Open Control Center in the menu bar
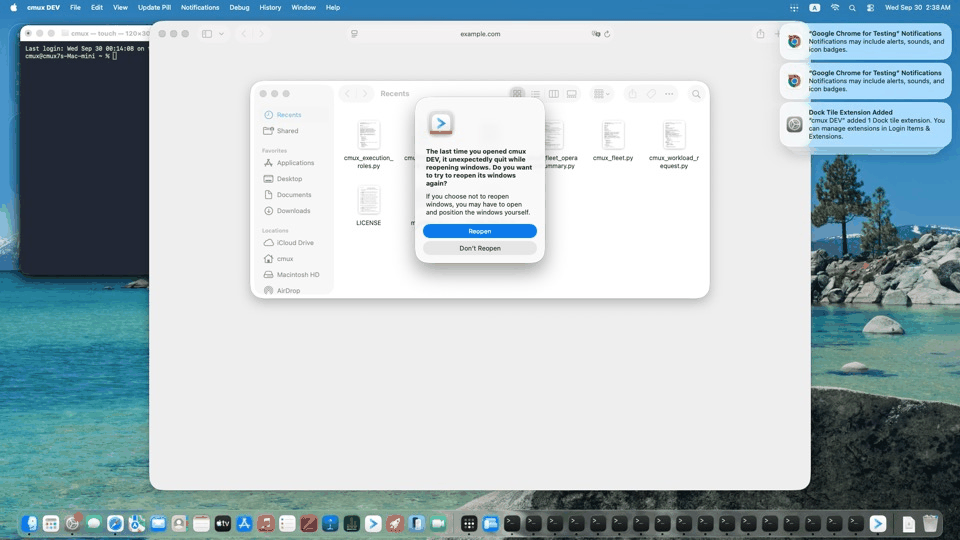Image resolution: width=960 pixels, height=540 pixels. (x=870, y=7)
